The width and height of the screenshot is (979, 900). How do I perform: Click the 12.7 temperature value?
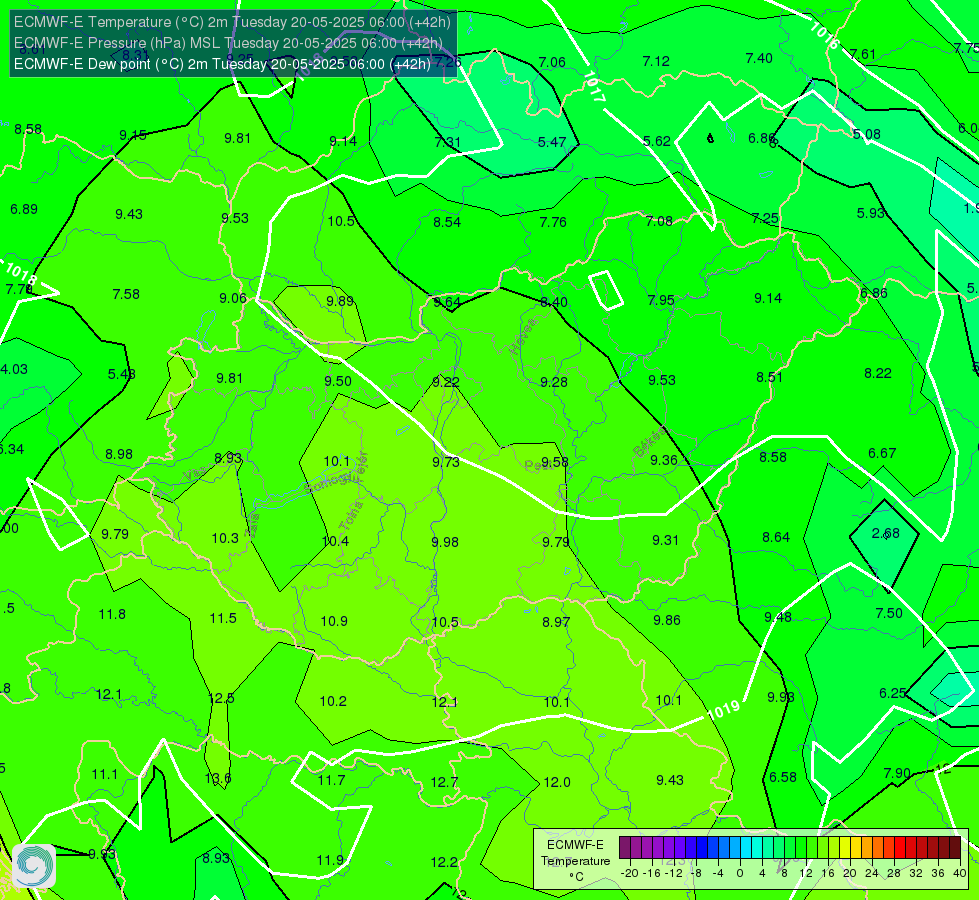445,782
